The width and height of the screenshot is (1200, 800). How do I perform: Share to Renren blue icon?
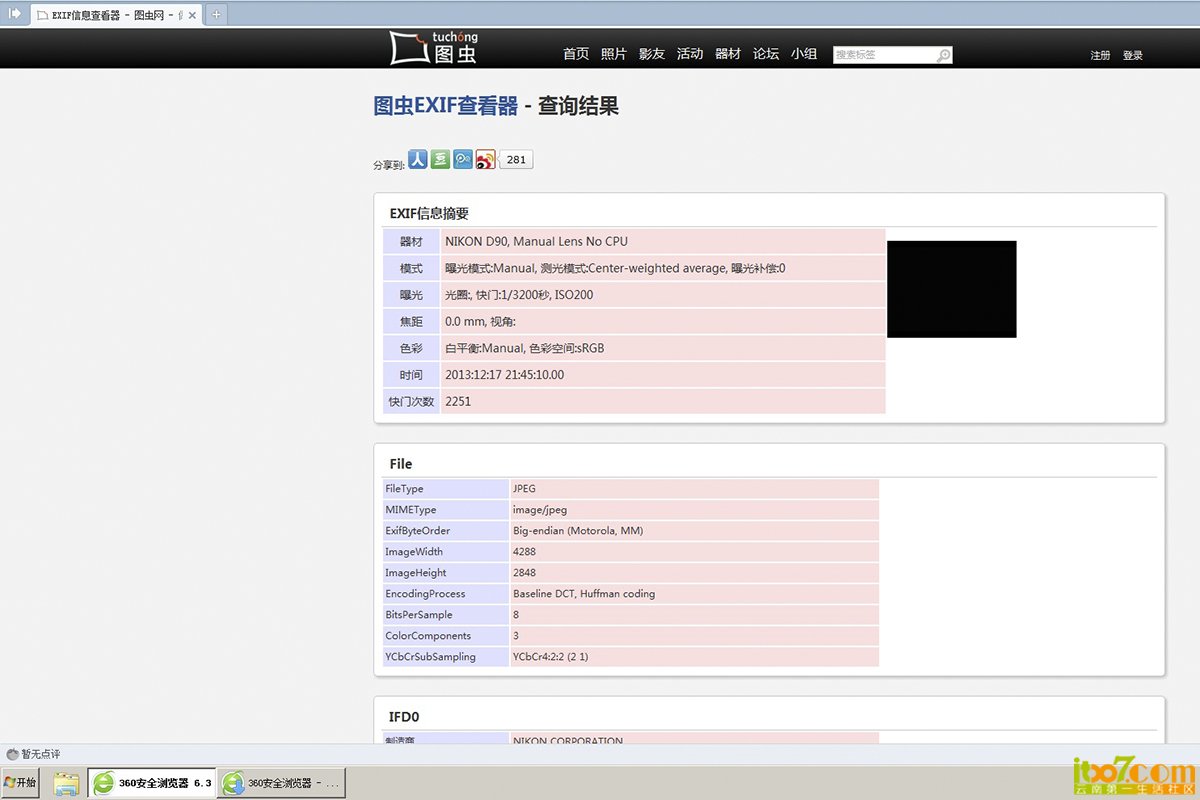pyautogui.click(x=418, y=159)
